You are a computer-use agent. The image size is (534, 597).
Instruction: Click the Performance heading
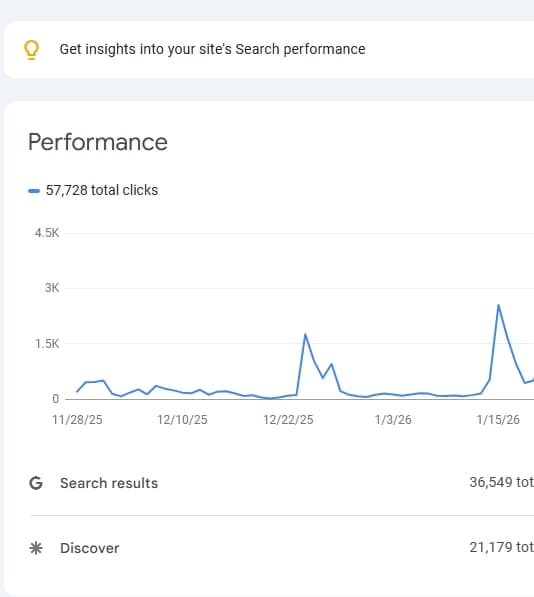[98, 142]
